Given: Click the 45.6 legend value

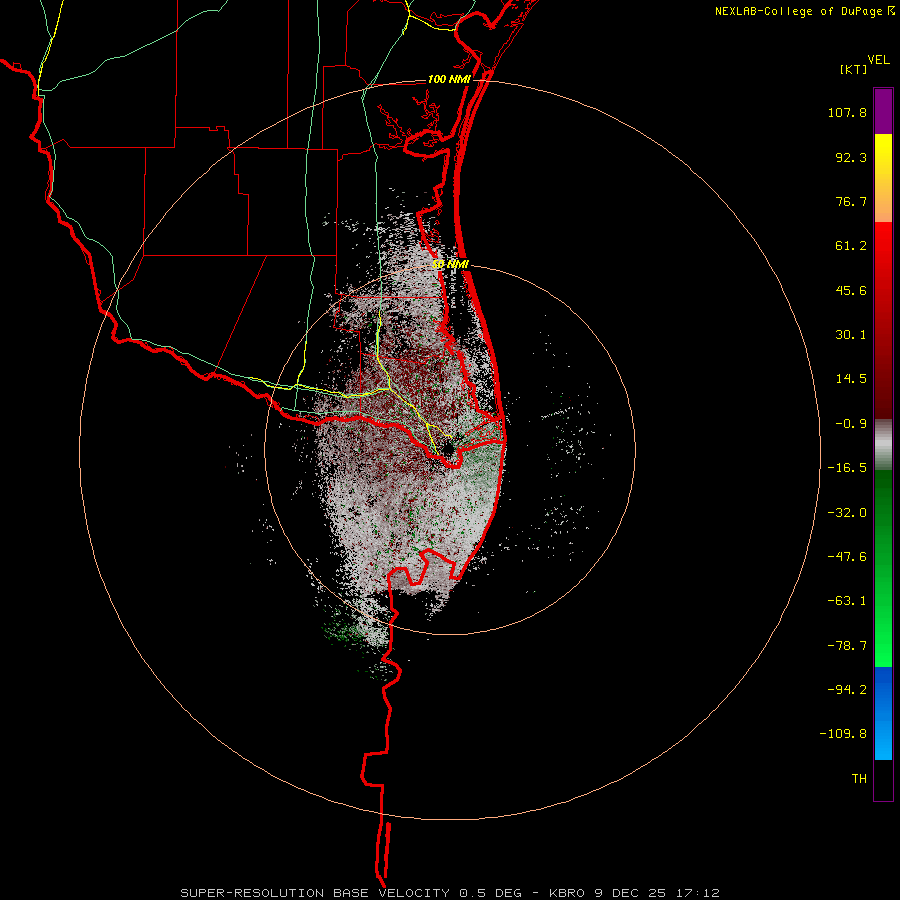Looking at the screenshot, I should tap(851, 290).
